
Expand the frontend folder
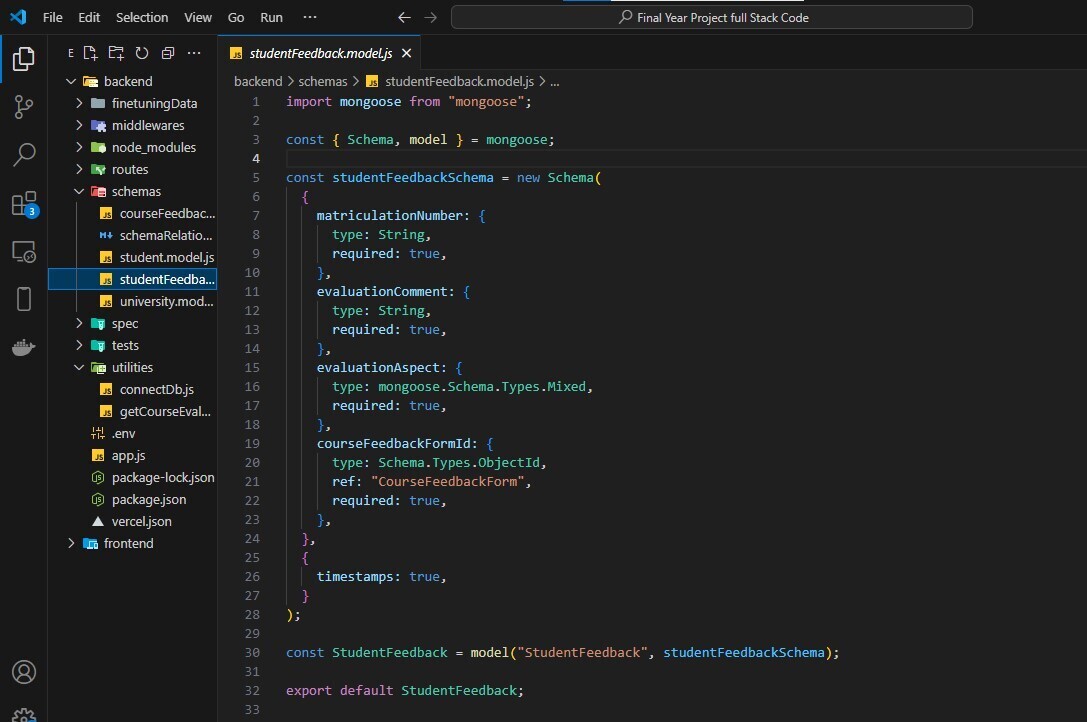[x=128, y=543]
